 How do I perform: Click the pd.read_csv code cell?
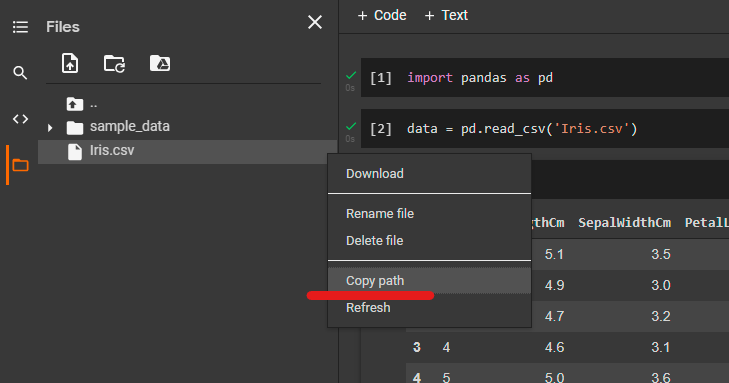pos(544,129)
